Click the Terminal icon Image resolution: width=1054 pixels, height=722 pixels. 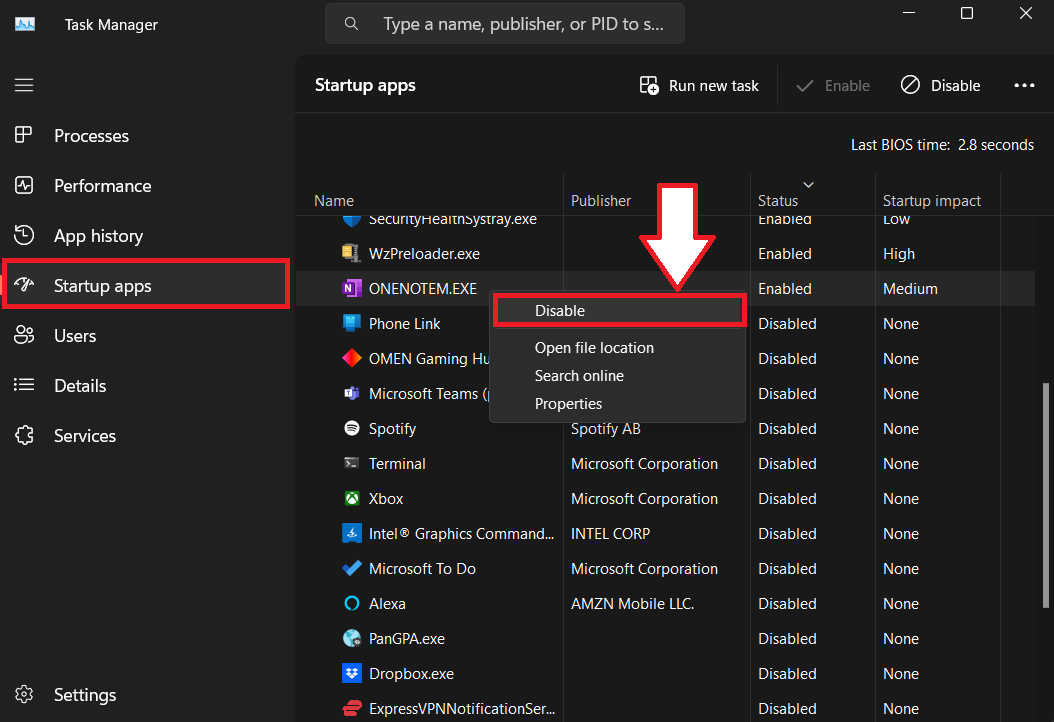pos(352,463)
